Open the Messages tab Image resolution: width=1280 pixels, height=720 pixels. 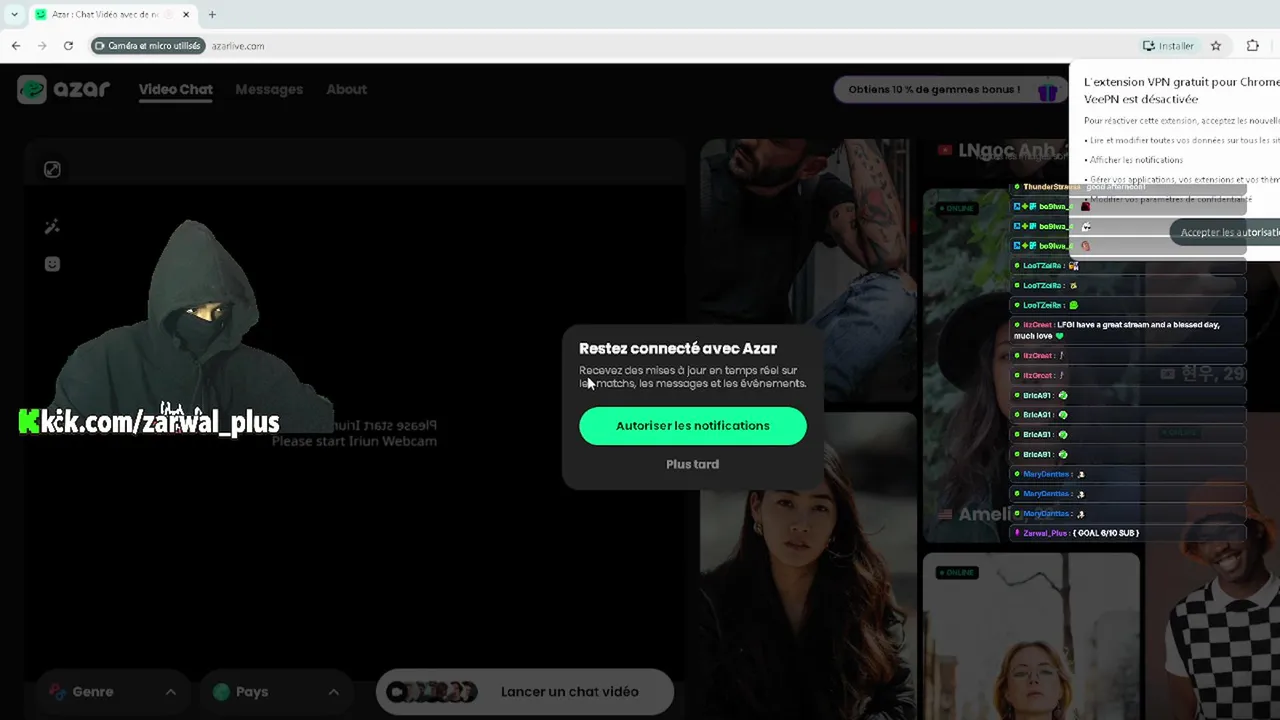pos(269,89)
